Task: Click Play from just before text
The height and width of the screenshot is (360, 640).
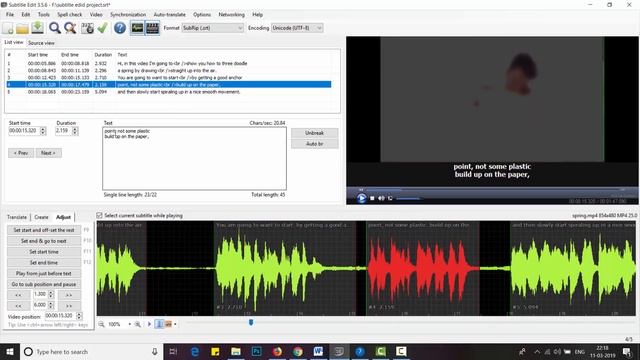Action: 44,273
